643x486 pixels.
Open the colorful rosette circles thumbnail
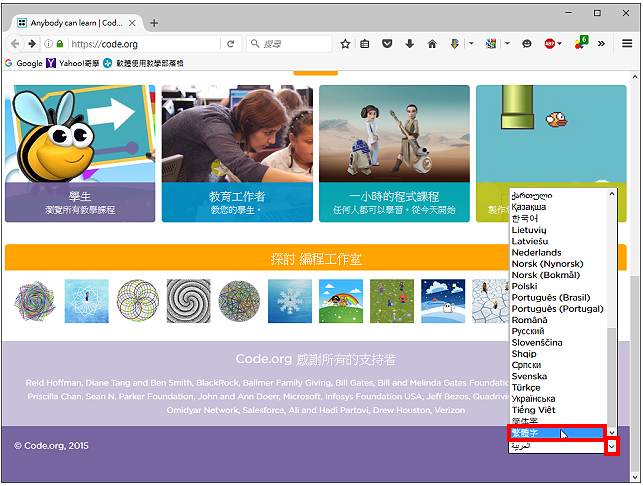tap(137, 301)
